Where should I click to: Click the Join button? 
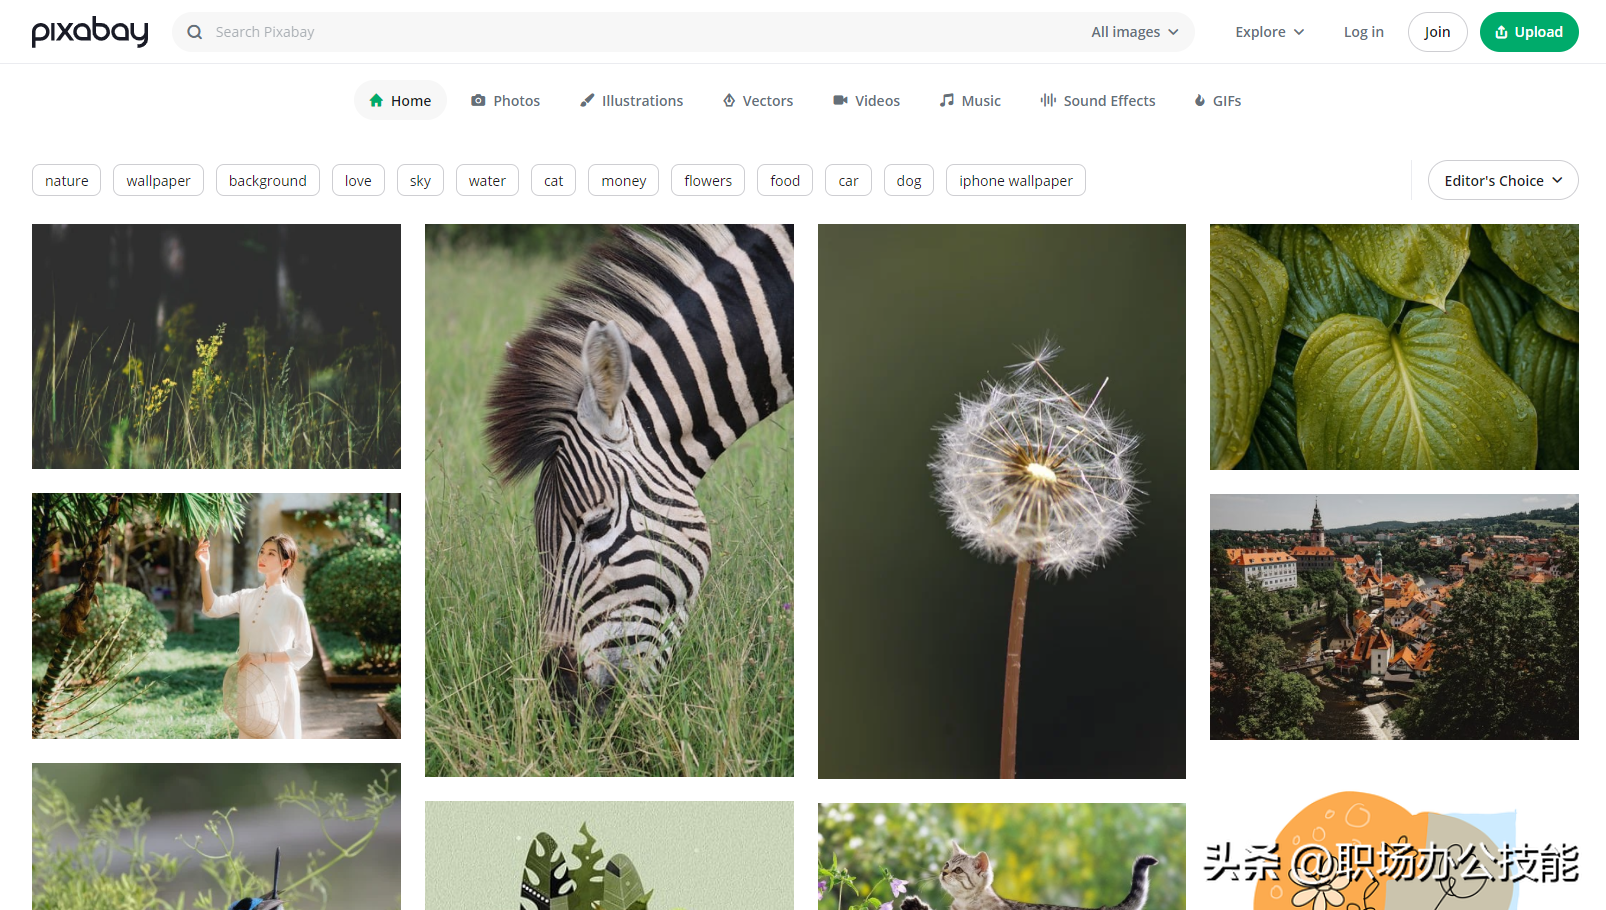point(1438,32)
